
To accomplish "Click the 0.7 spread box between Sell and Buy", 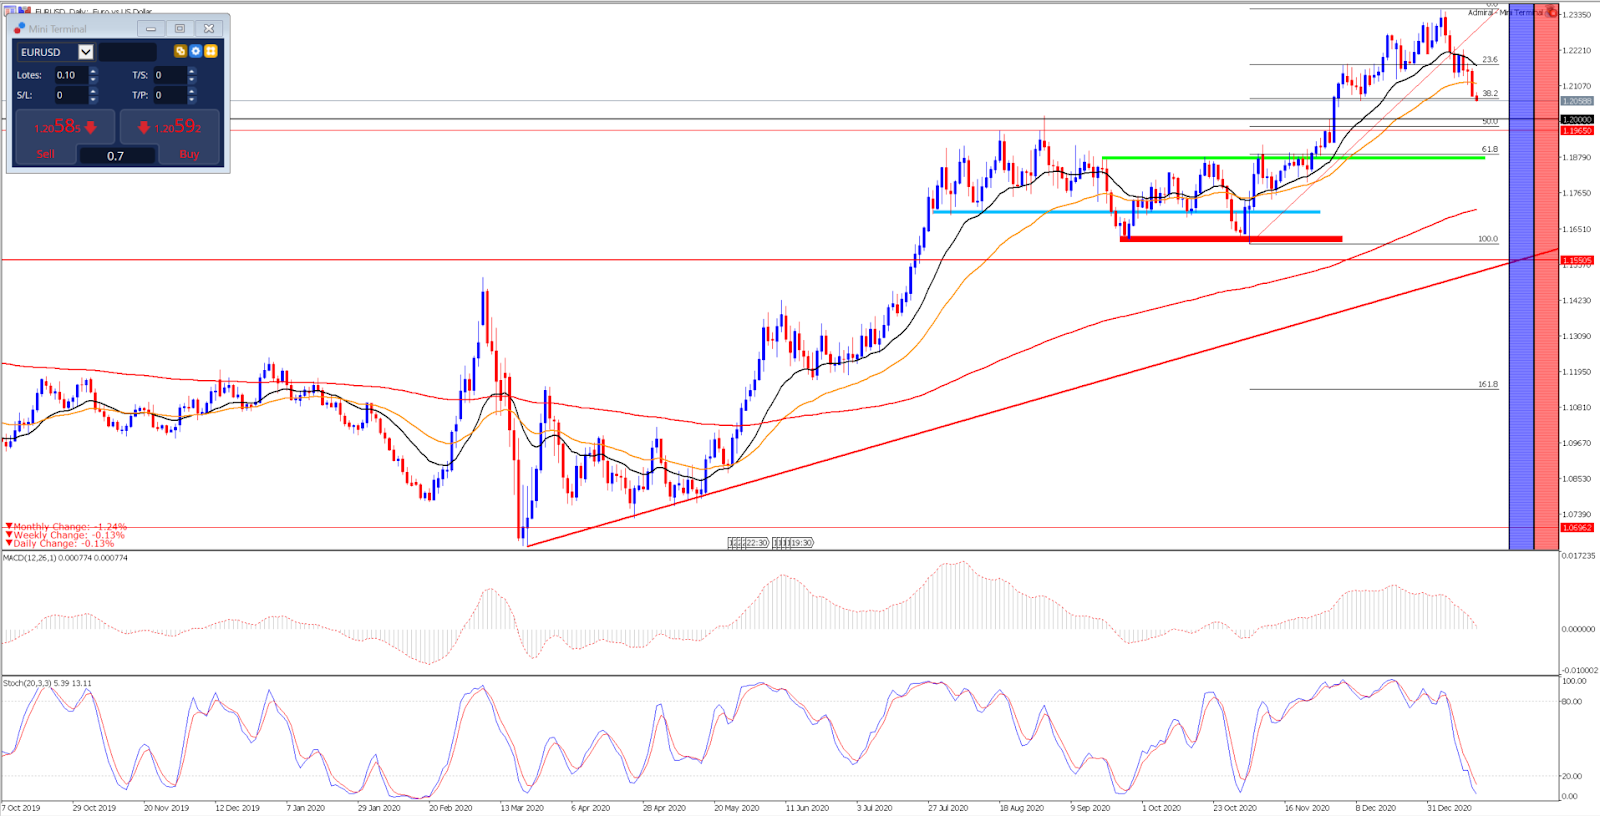I will pyautogui.click(x=117, y=156).
